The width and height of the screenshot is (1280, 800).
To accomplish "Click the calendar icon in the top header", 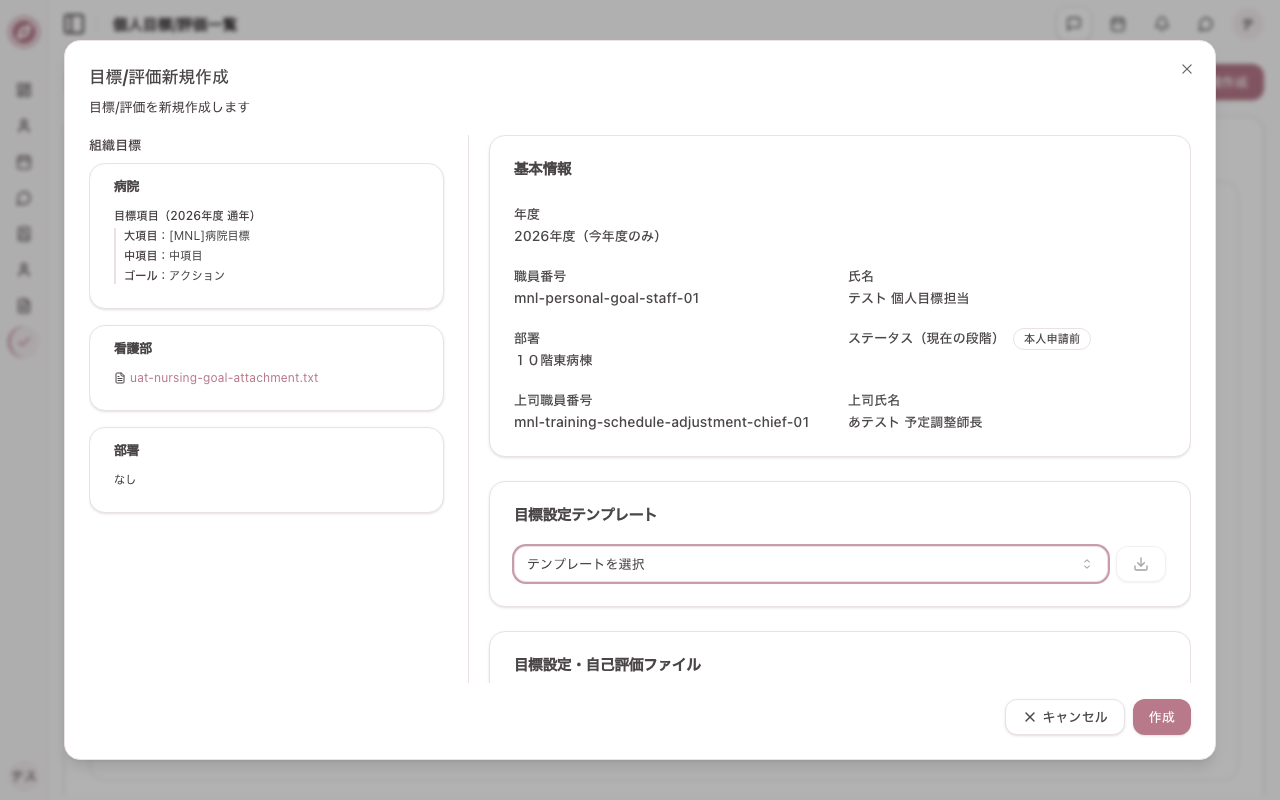I will click(x=1118, y=24).
